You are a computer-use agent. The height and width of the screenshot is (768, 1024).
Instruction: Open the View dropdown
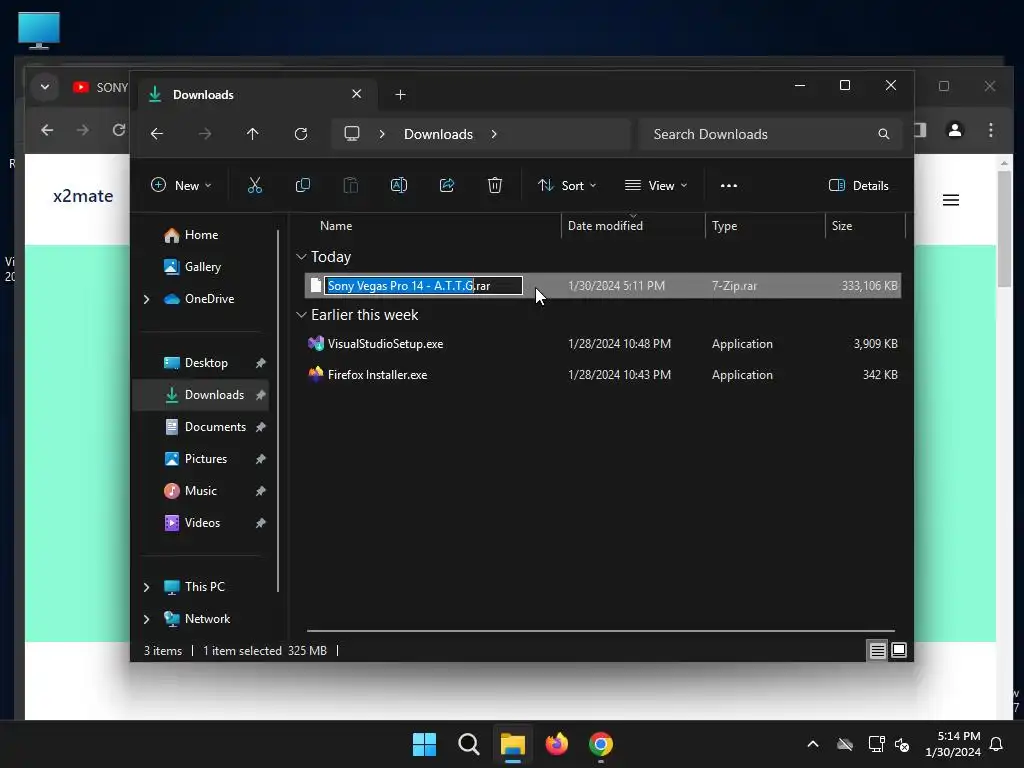pyautogui.click(x=656, y=185)
